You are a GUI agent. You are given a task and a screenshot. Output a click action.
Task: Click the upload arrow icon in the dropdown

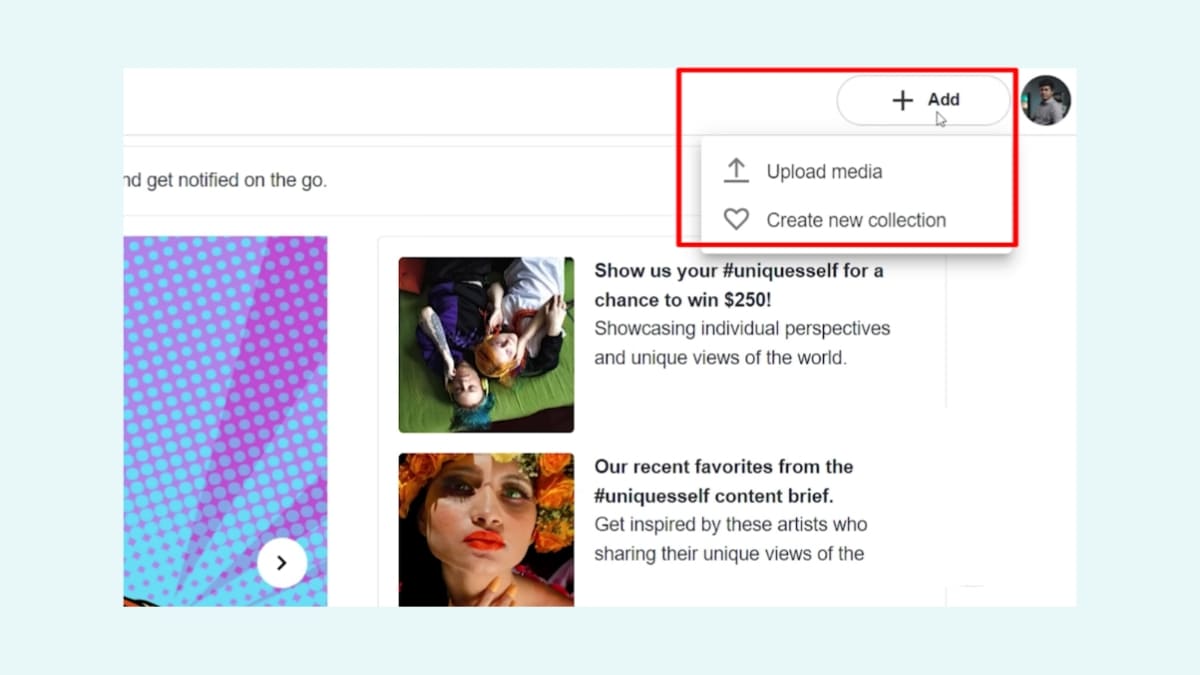736,170
